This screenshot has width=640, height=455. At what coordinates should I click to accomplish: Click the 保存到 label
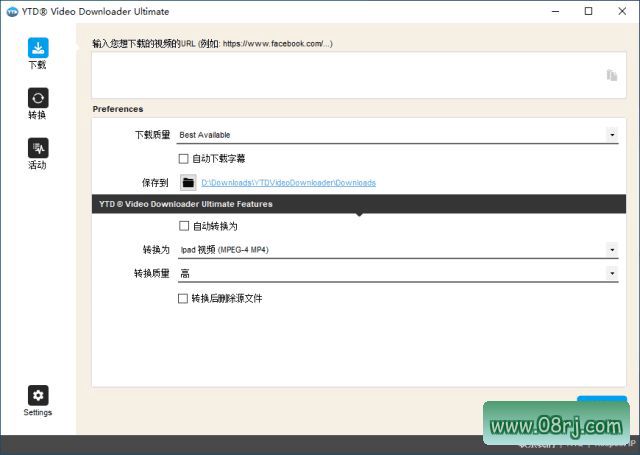point(155,182)
